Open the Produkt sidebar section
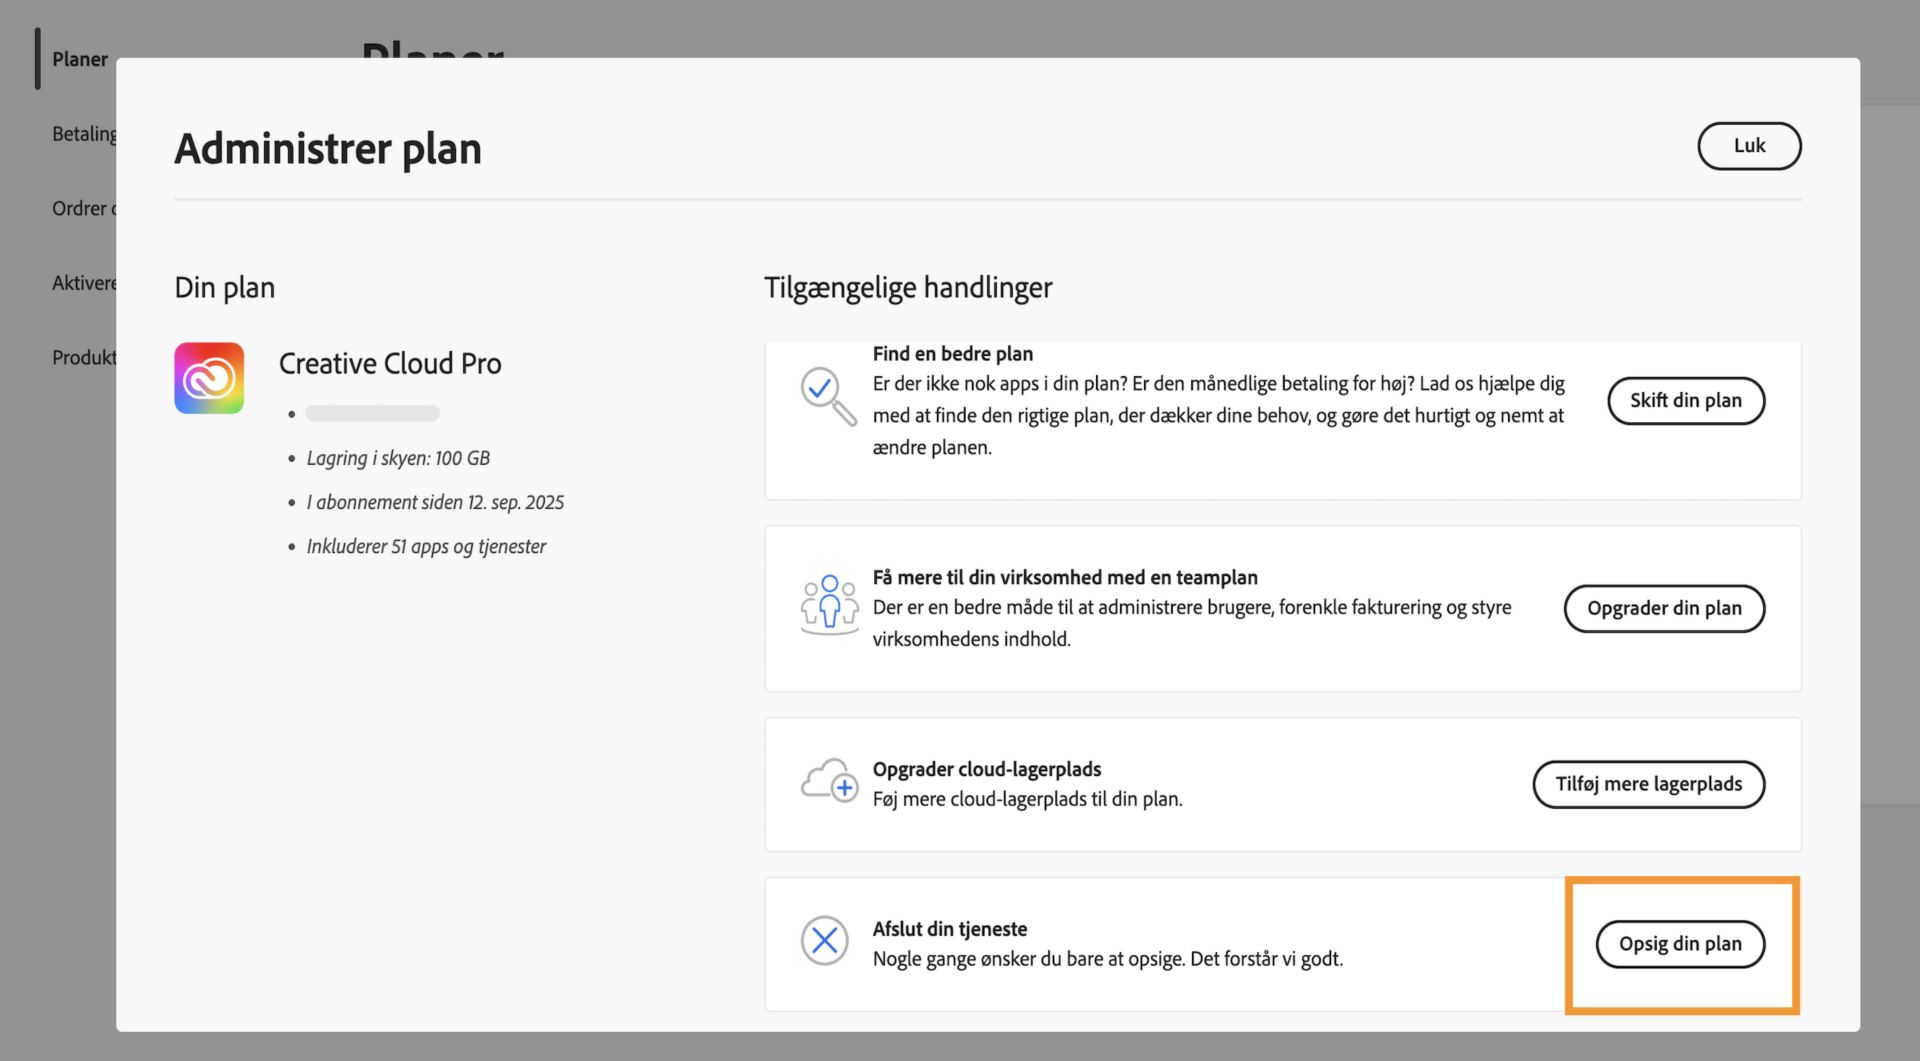This screenshot has height=1061, width=1920. point(84,357)
